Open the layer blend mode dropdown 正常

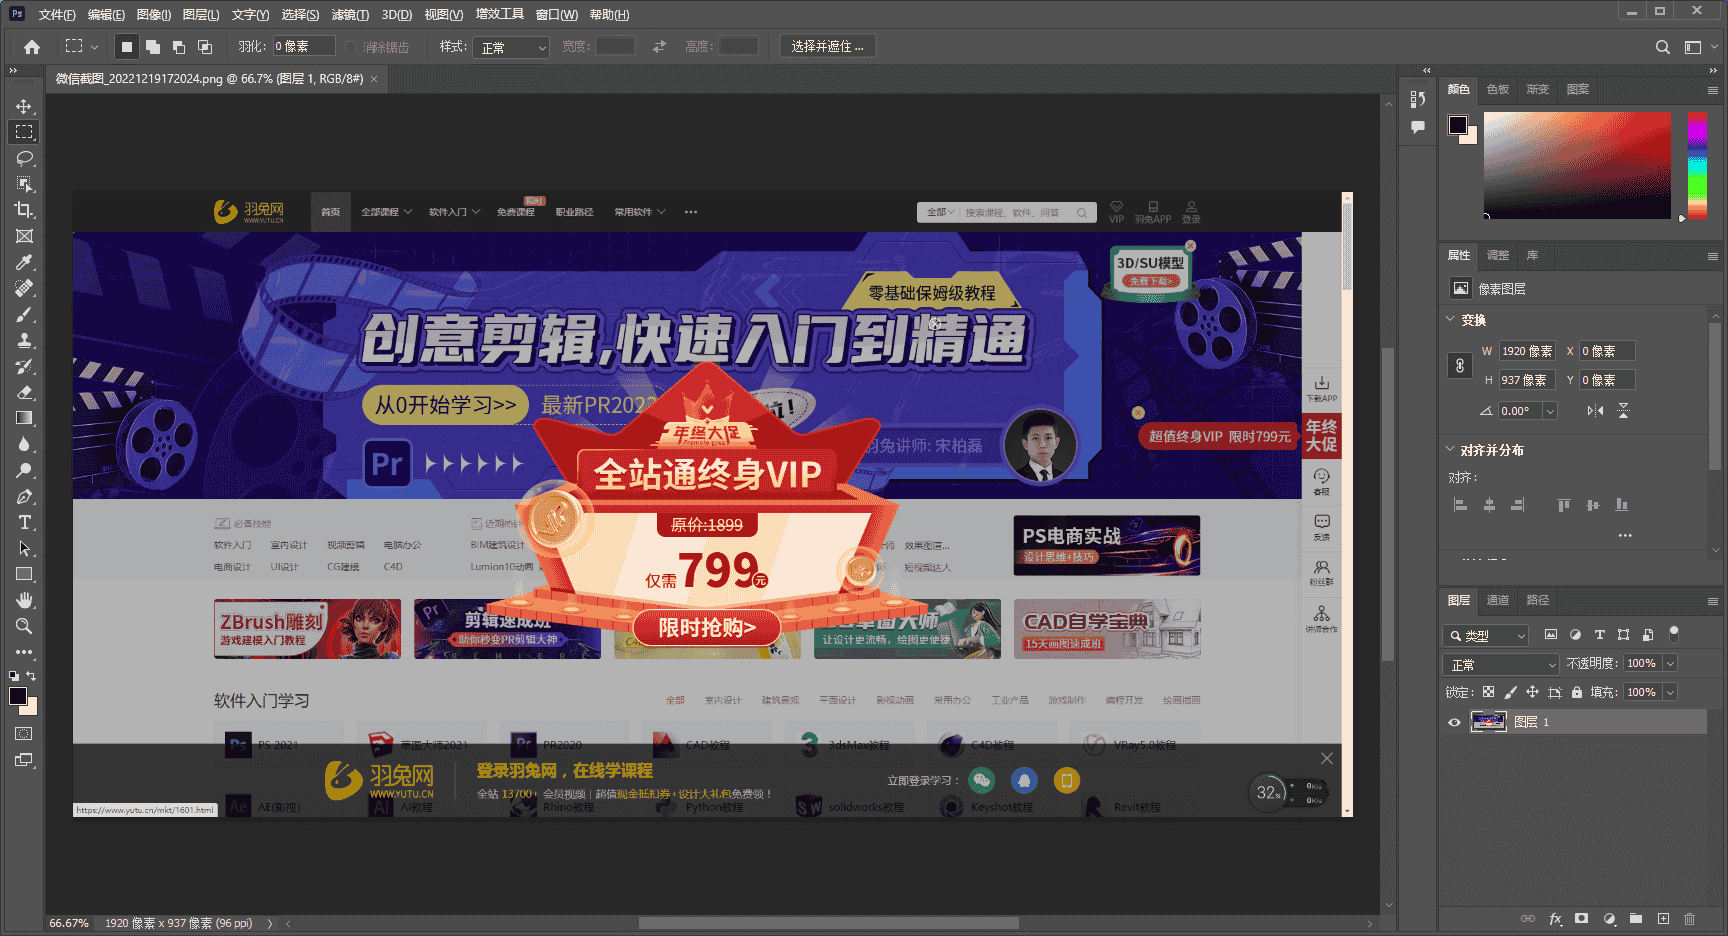(x=1503, y=664)
